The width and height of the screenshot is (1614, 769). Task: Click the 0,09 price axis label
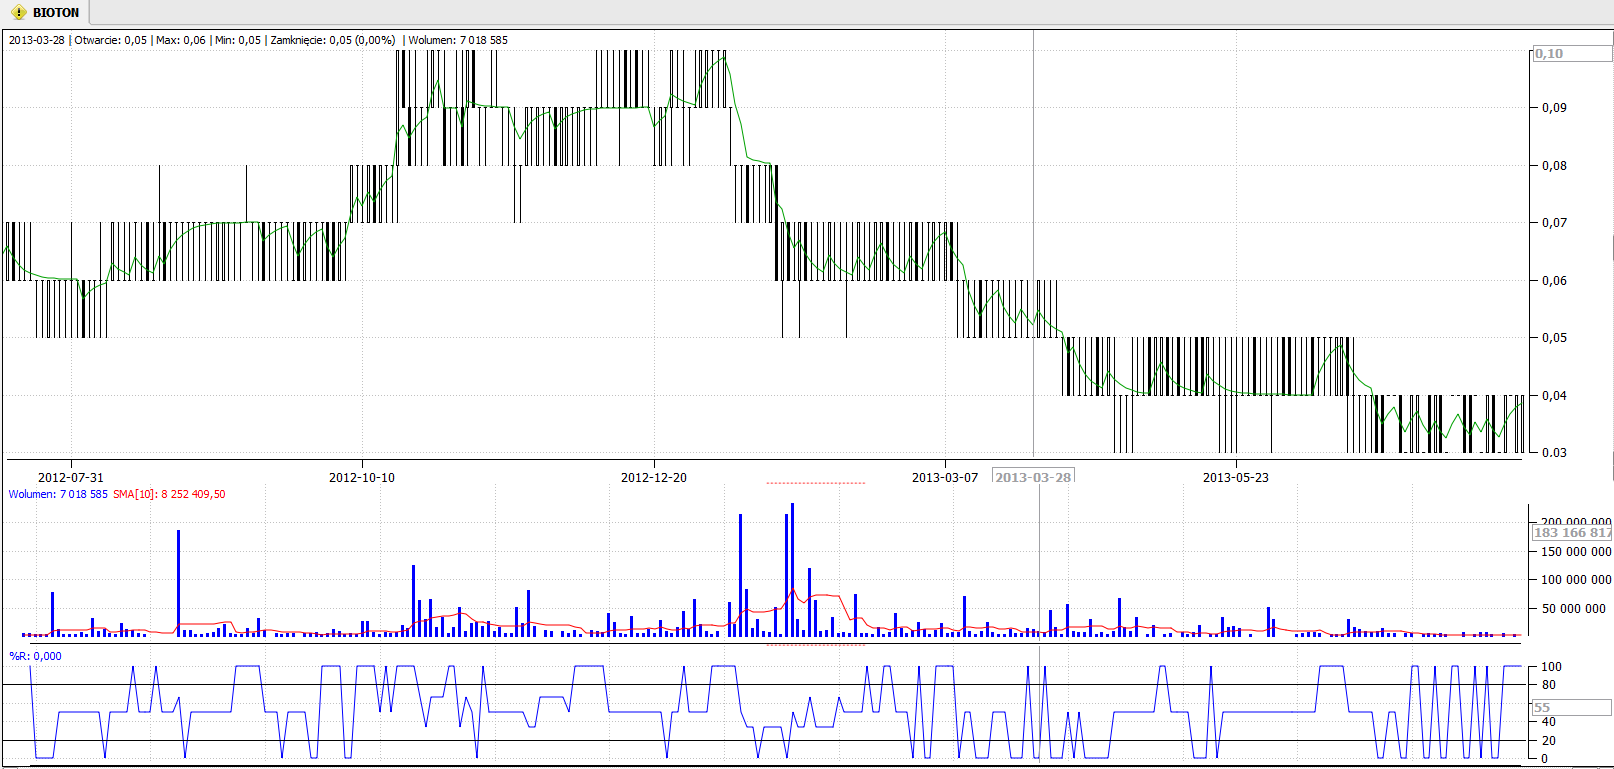(x=1554, y=108)
